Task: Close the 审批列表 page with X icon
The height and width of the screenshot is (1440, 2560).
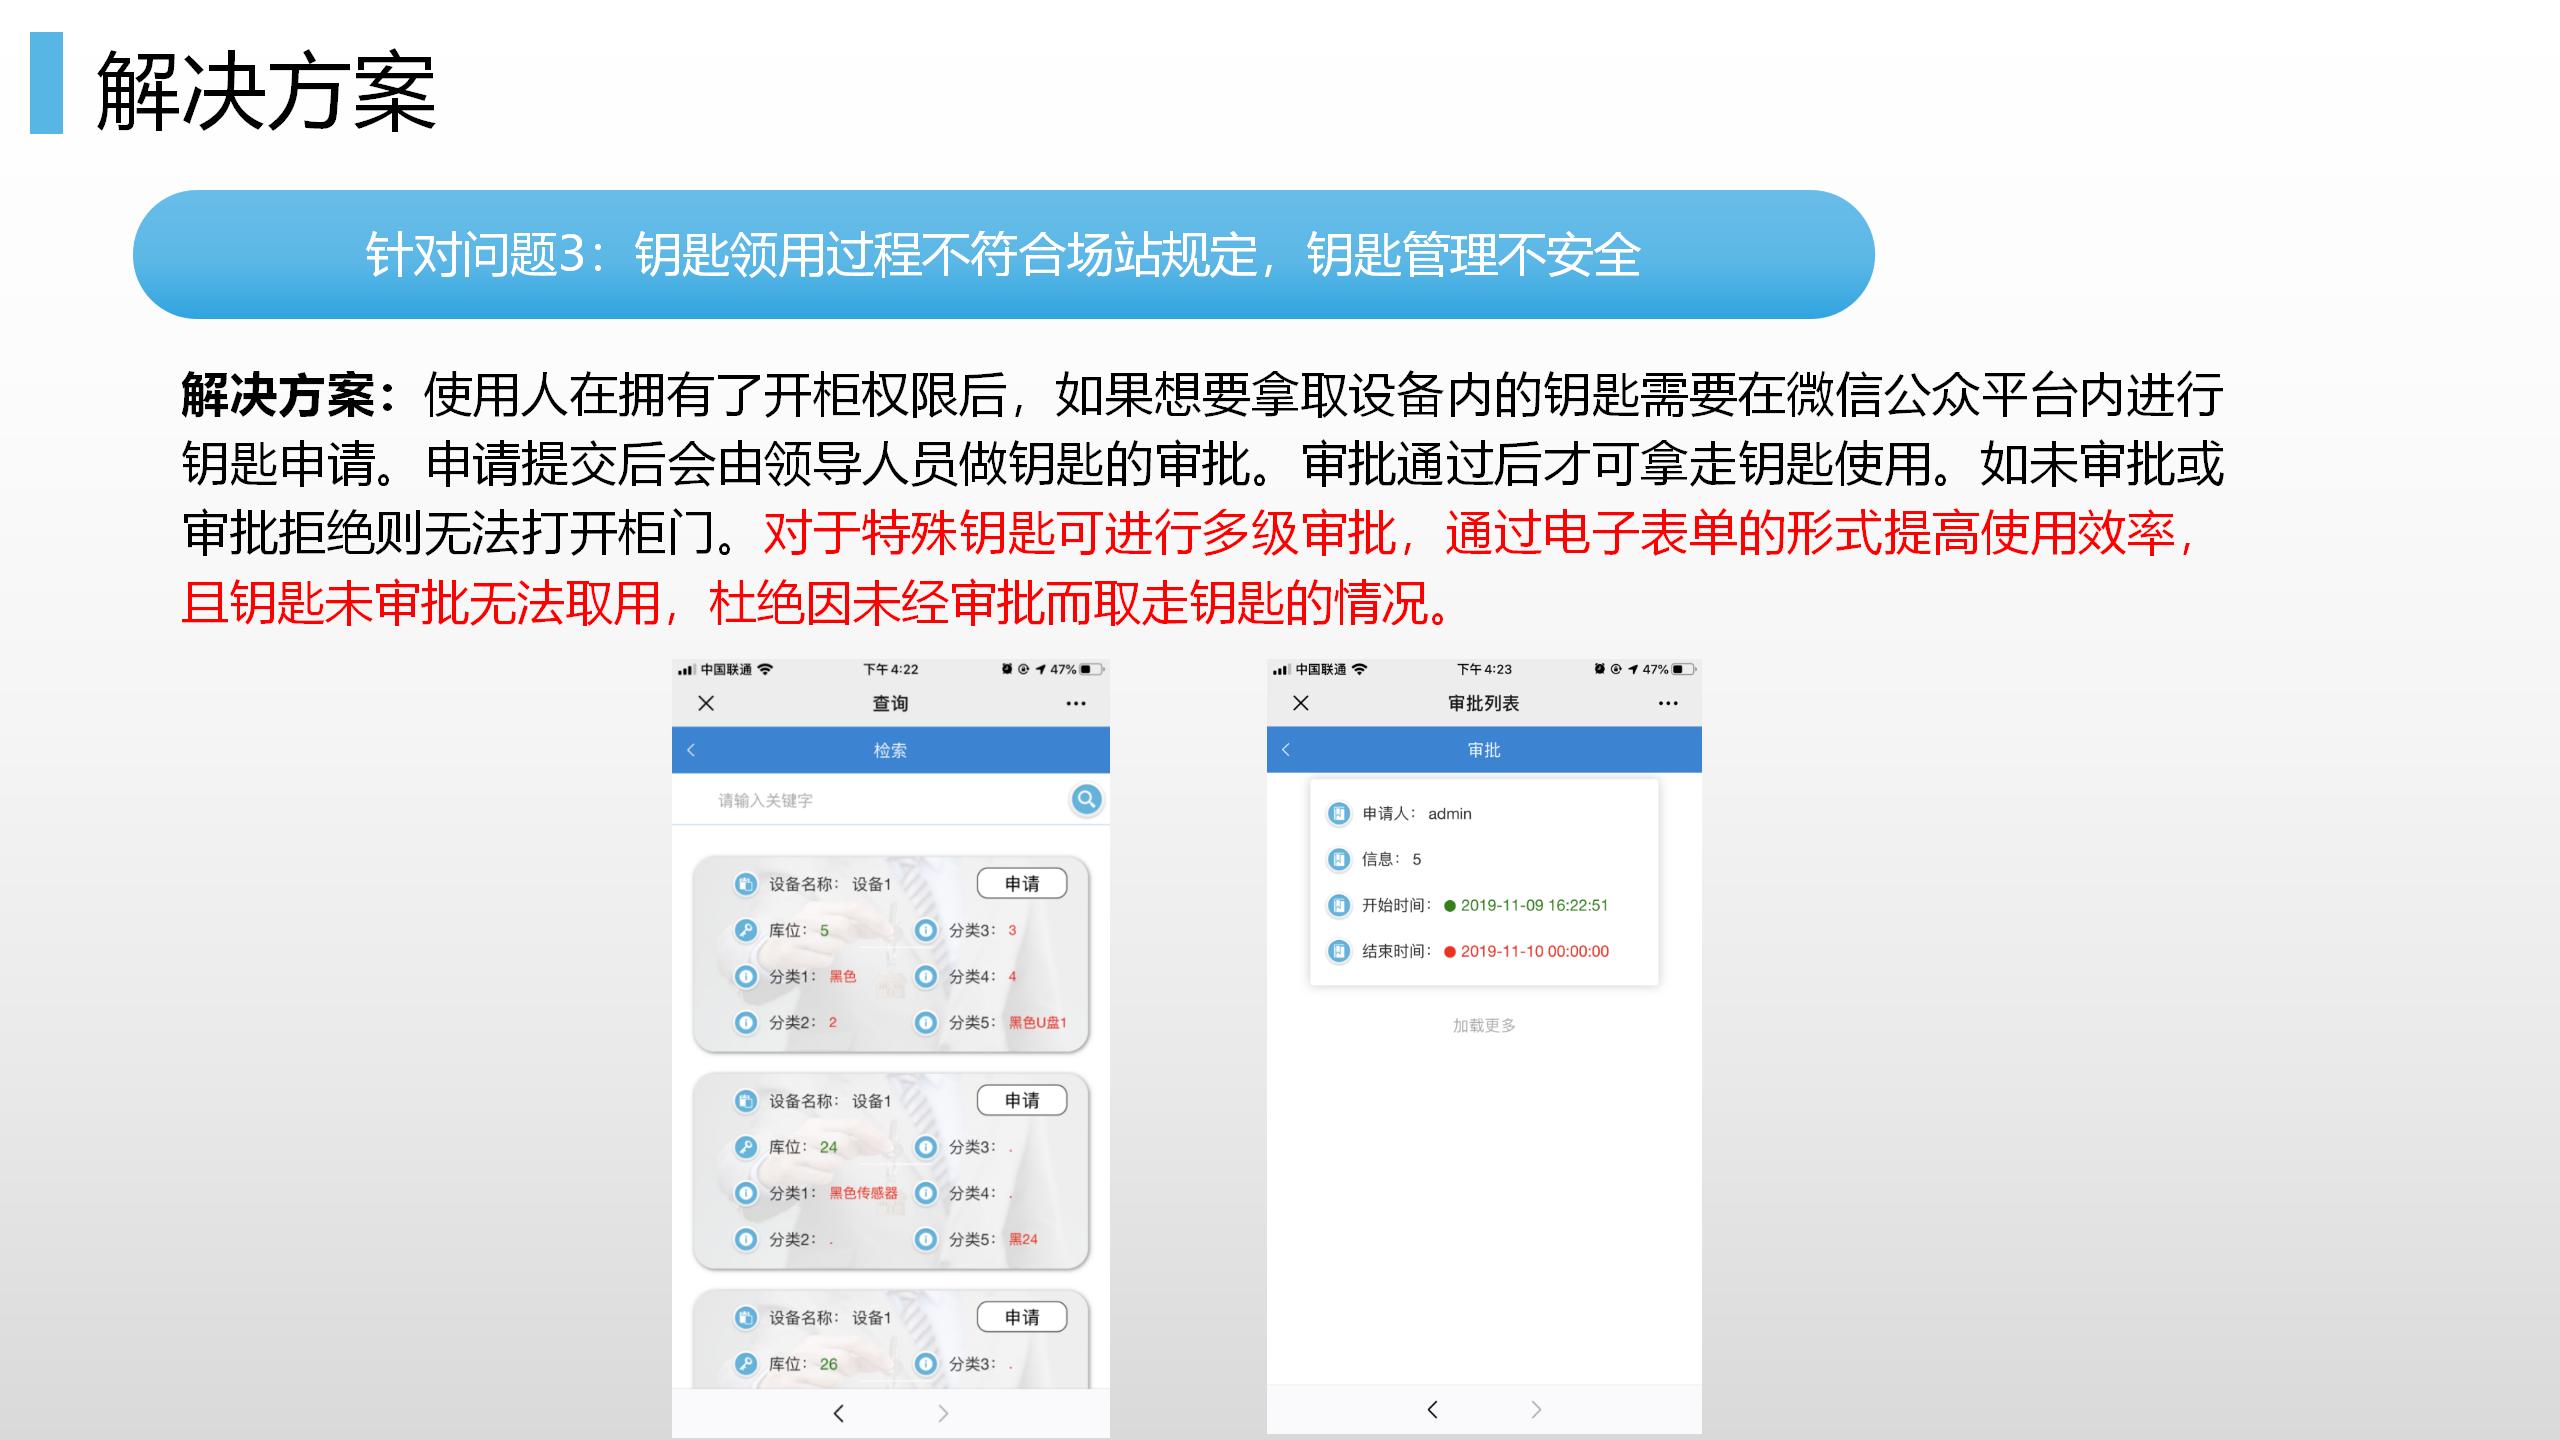Action: pyautogui.click(x=1301, y=703)
